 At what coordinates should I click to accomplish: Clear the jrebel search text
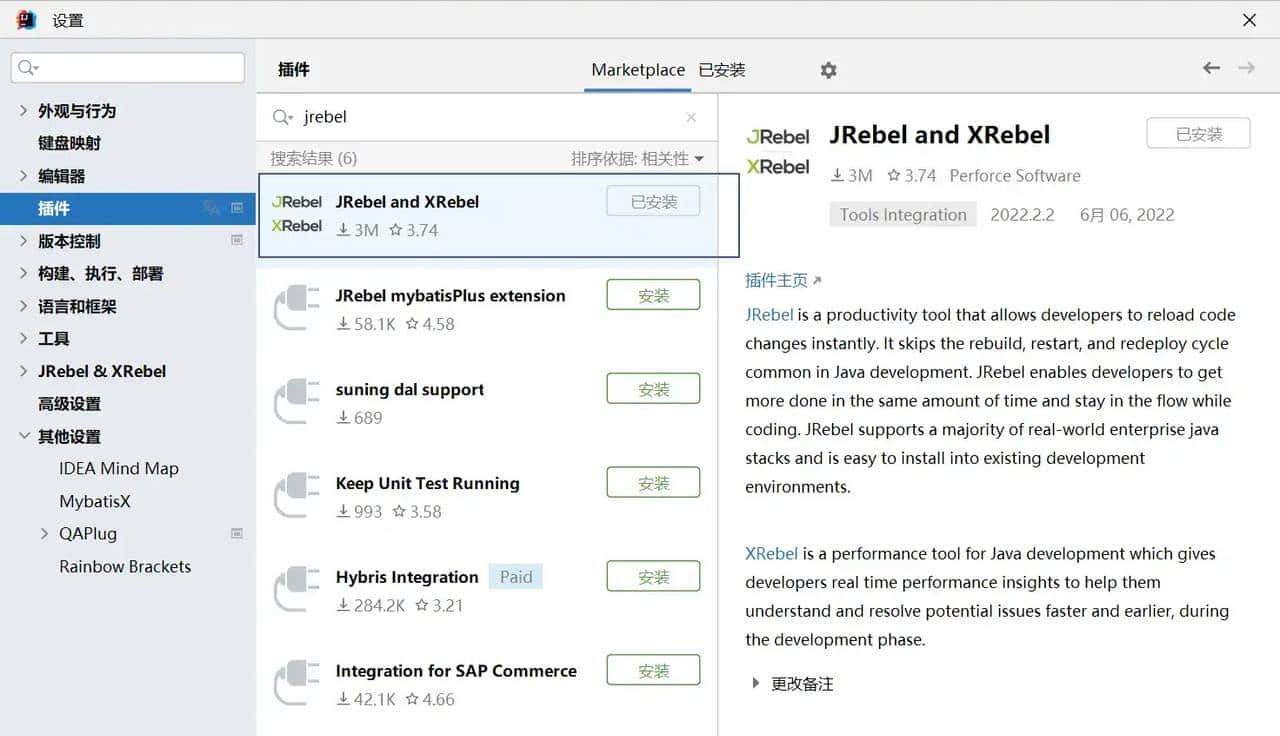(x=691, y=117)
